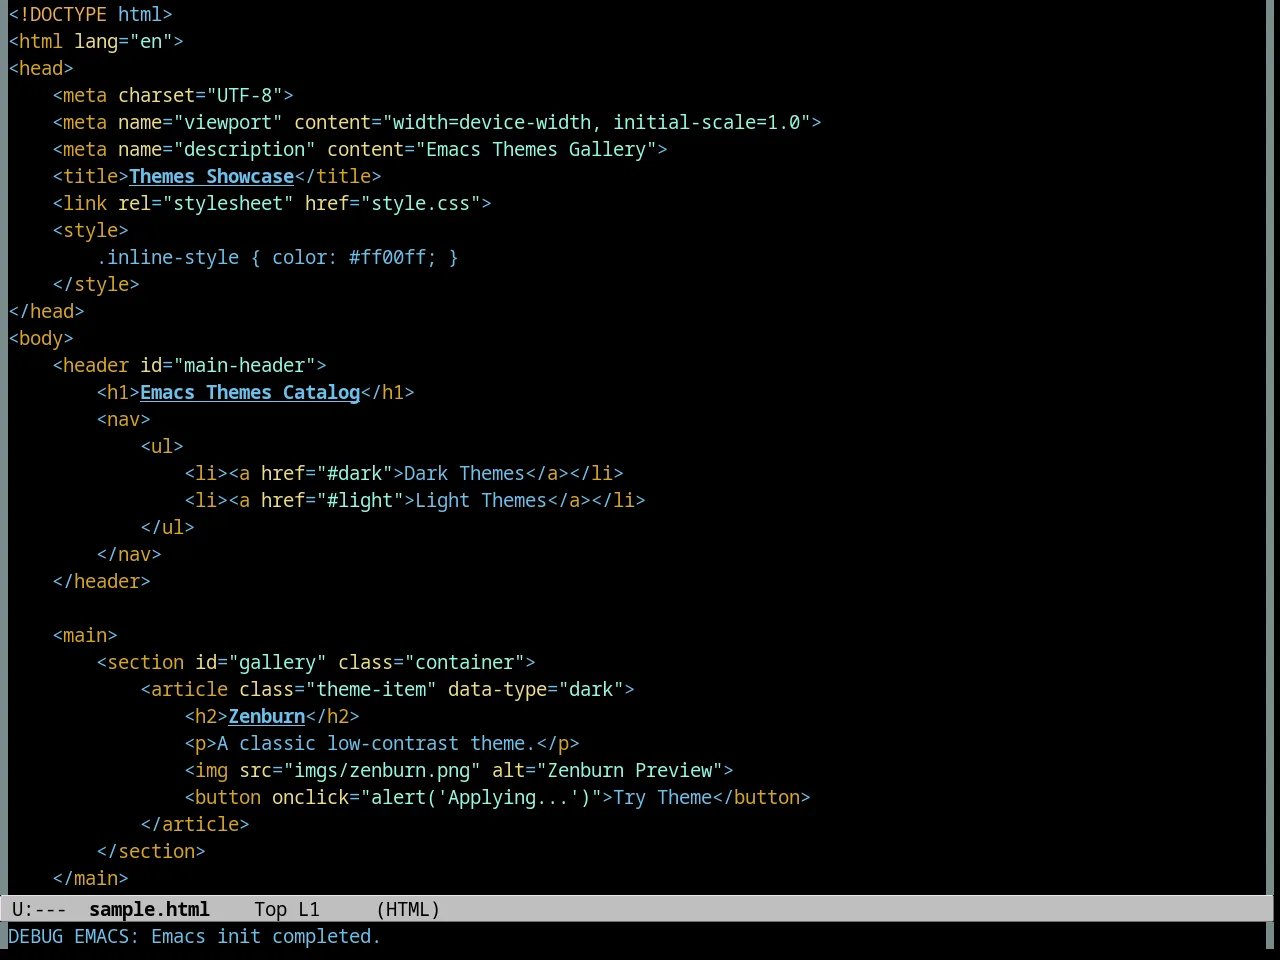The width and height of the screenshot is (1280, 960).
Task: Click "A classic low-contrast theme." paragraph text
Action: click(376, 743)
